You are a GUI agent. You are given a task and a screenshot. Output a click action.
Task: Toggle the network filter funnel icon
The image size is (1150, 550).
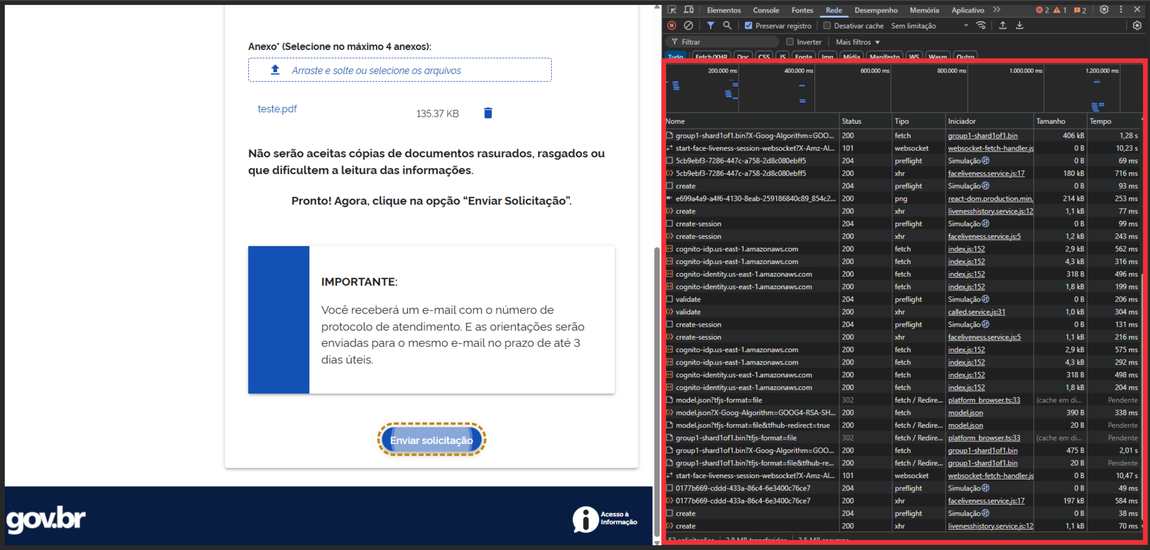[710, 26]
